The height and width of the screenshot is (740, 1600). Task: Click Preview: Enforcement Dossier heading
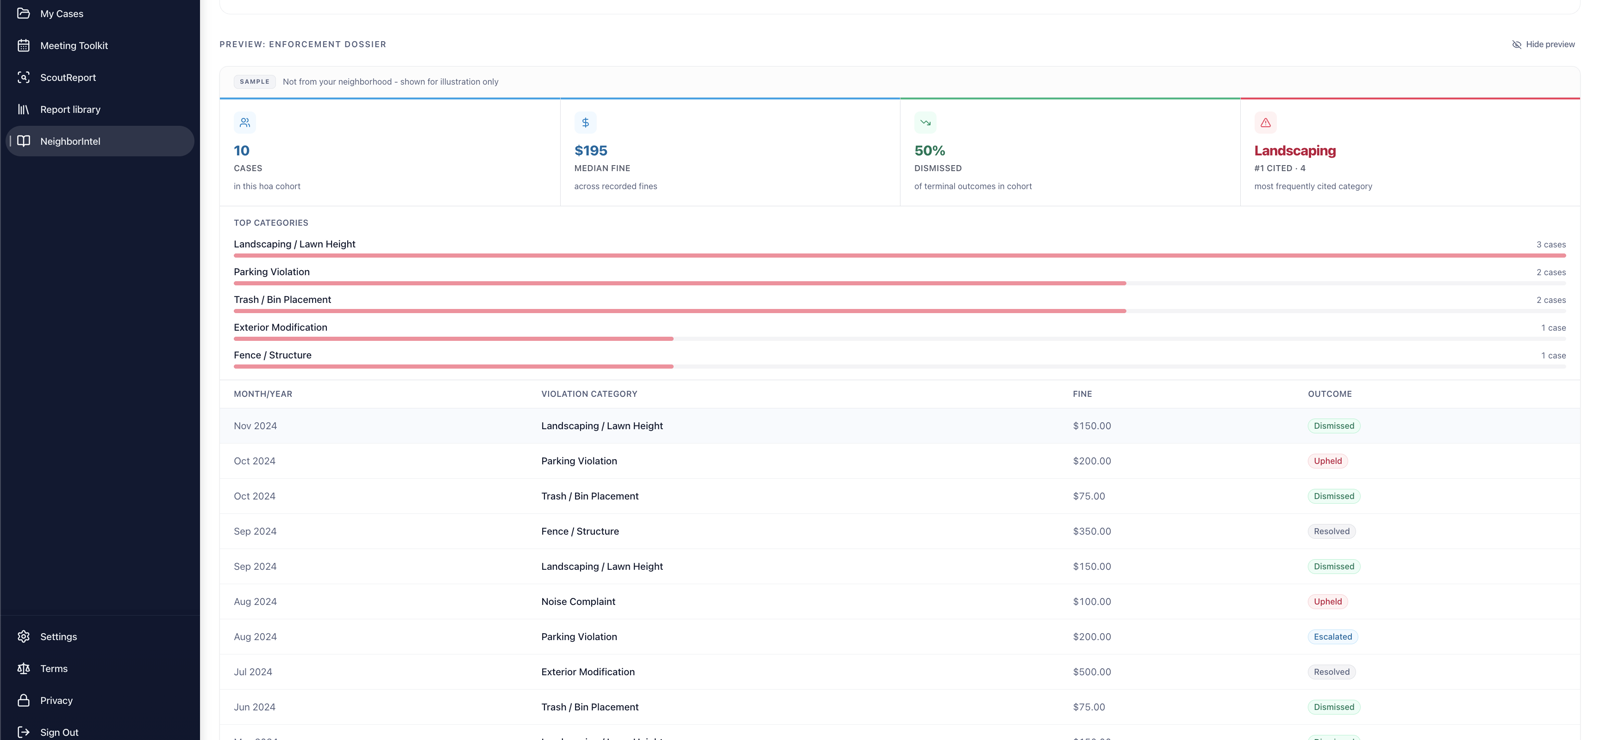coord(303,45)
